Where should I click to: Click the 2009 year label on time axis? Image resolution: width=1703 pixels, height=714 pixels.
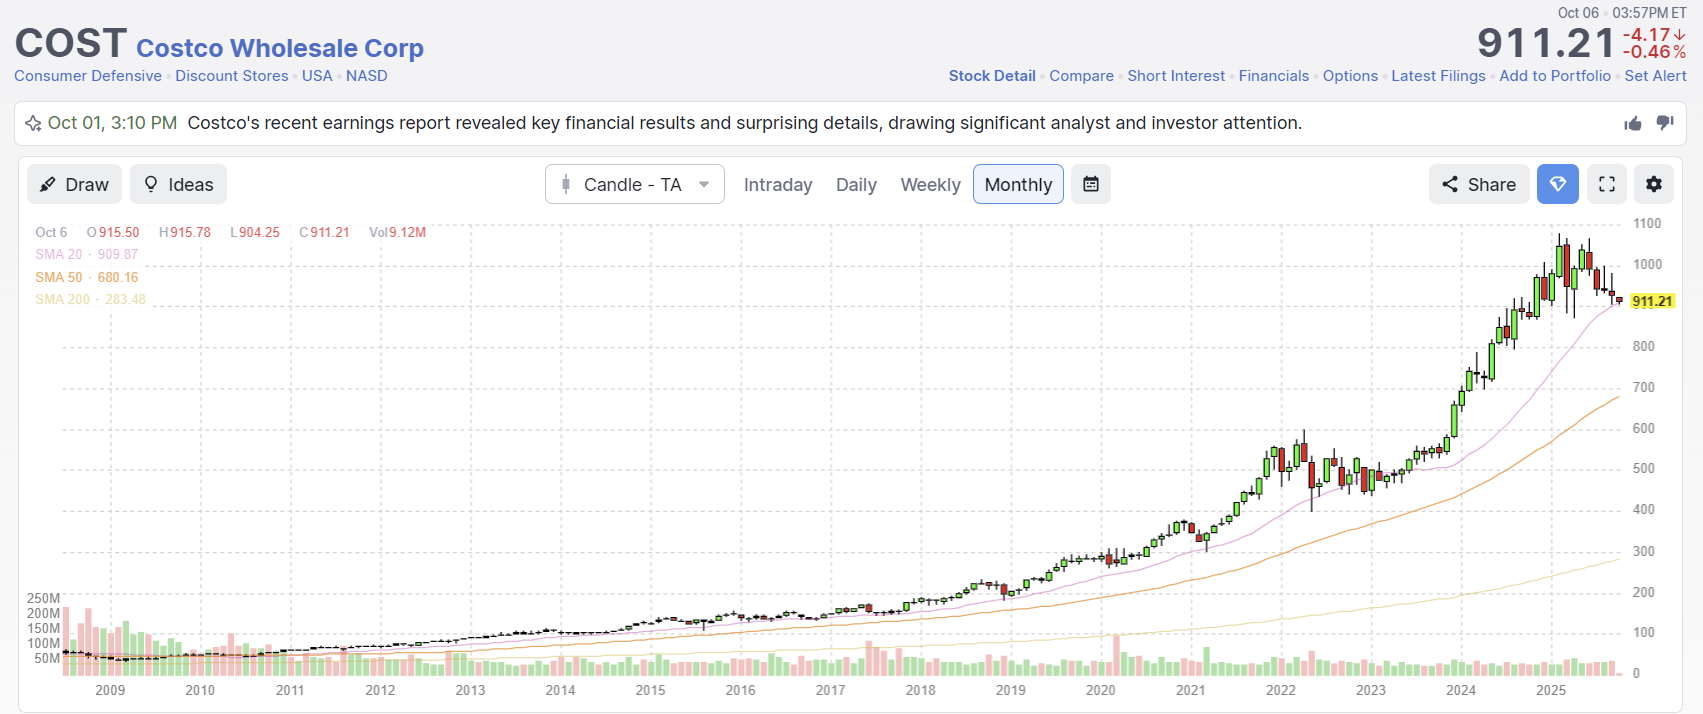click(x=110, y=690)
